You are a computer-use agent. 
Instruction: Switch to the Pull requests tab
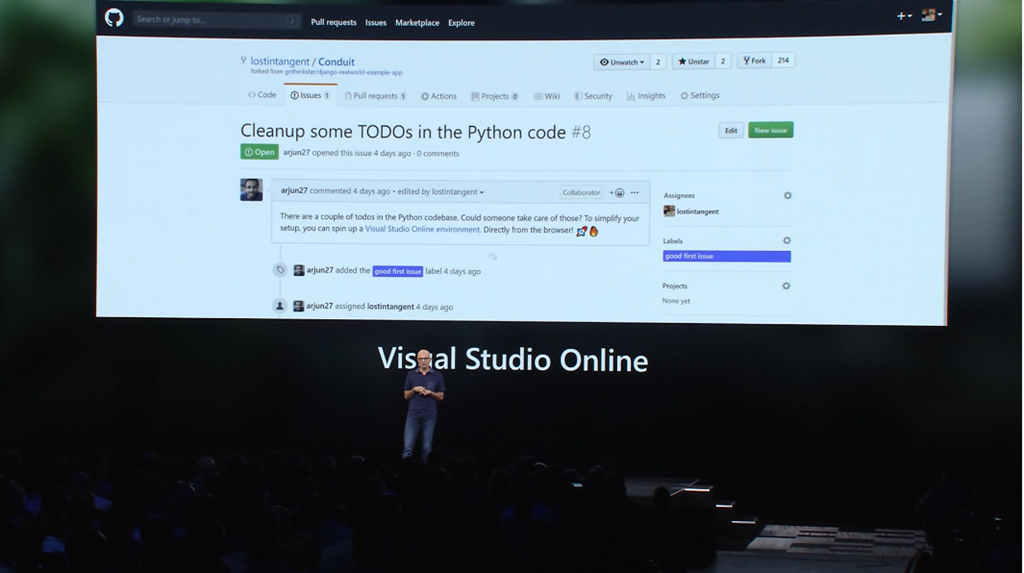(x=376, y=96)
